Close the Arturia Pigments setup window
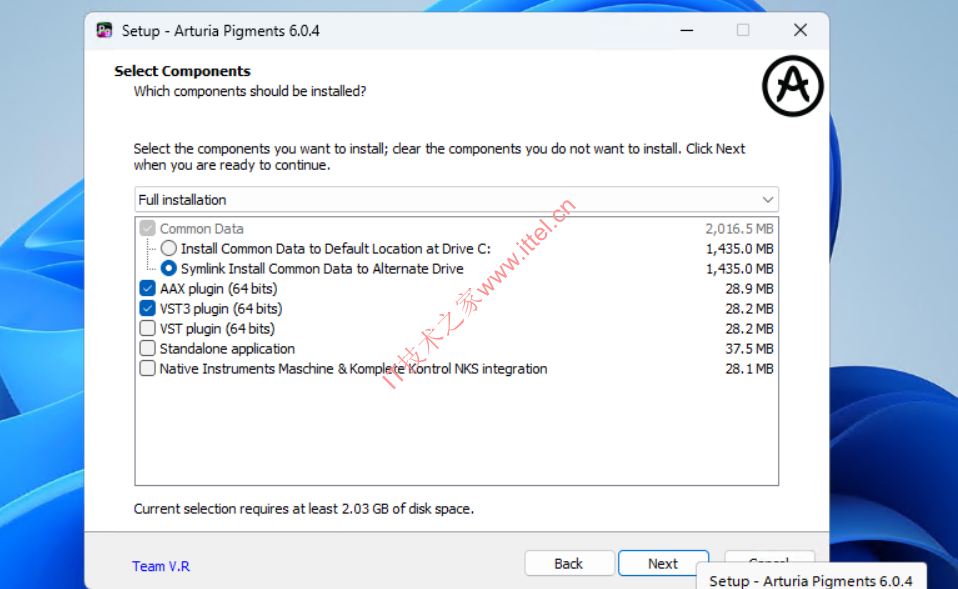 pyautogui.click(x=800, y=30)
